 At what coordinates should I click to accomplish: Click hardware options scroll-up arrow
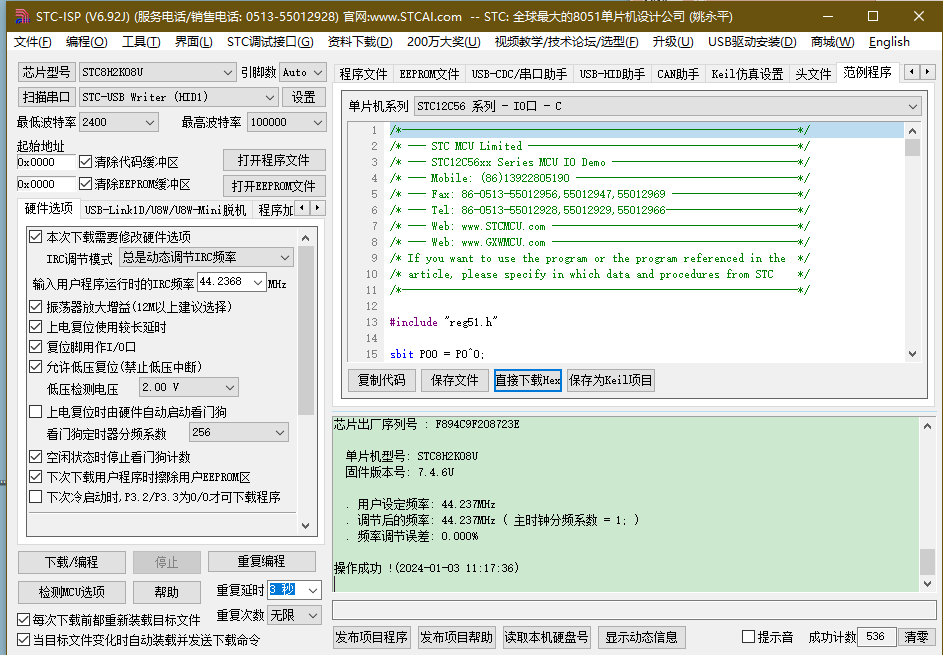coord(306,238)
